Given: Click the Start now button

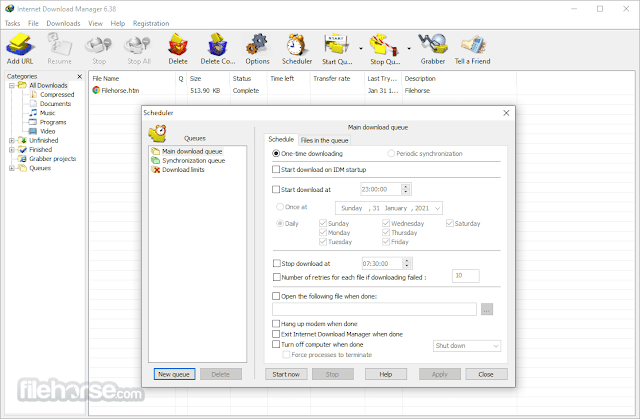Looking at the screenshot, I should pyautogui.click(x=286, y=374).
